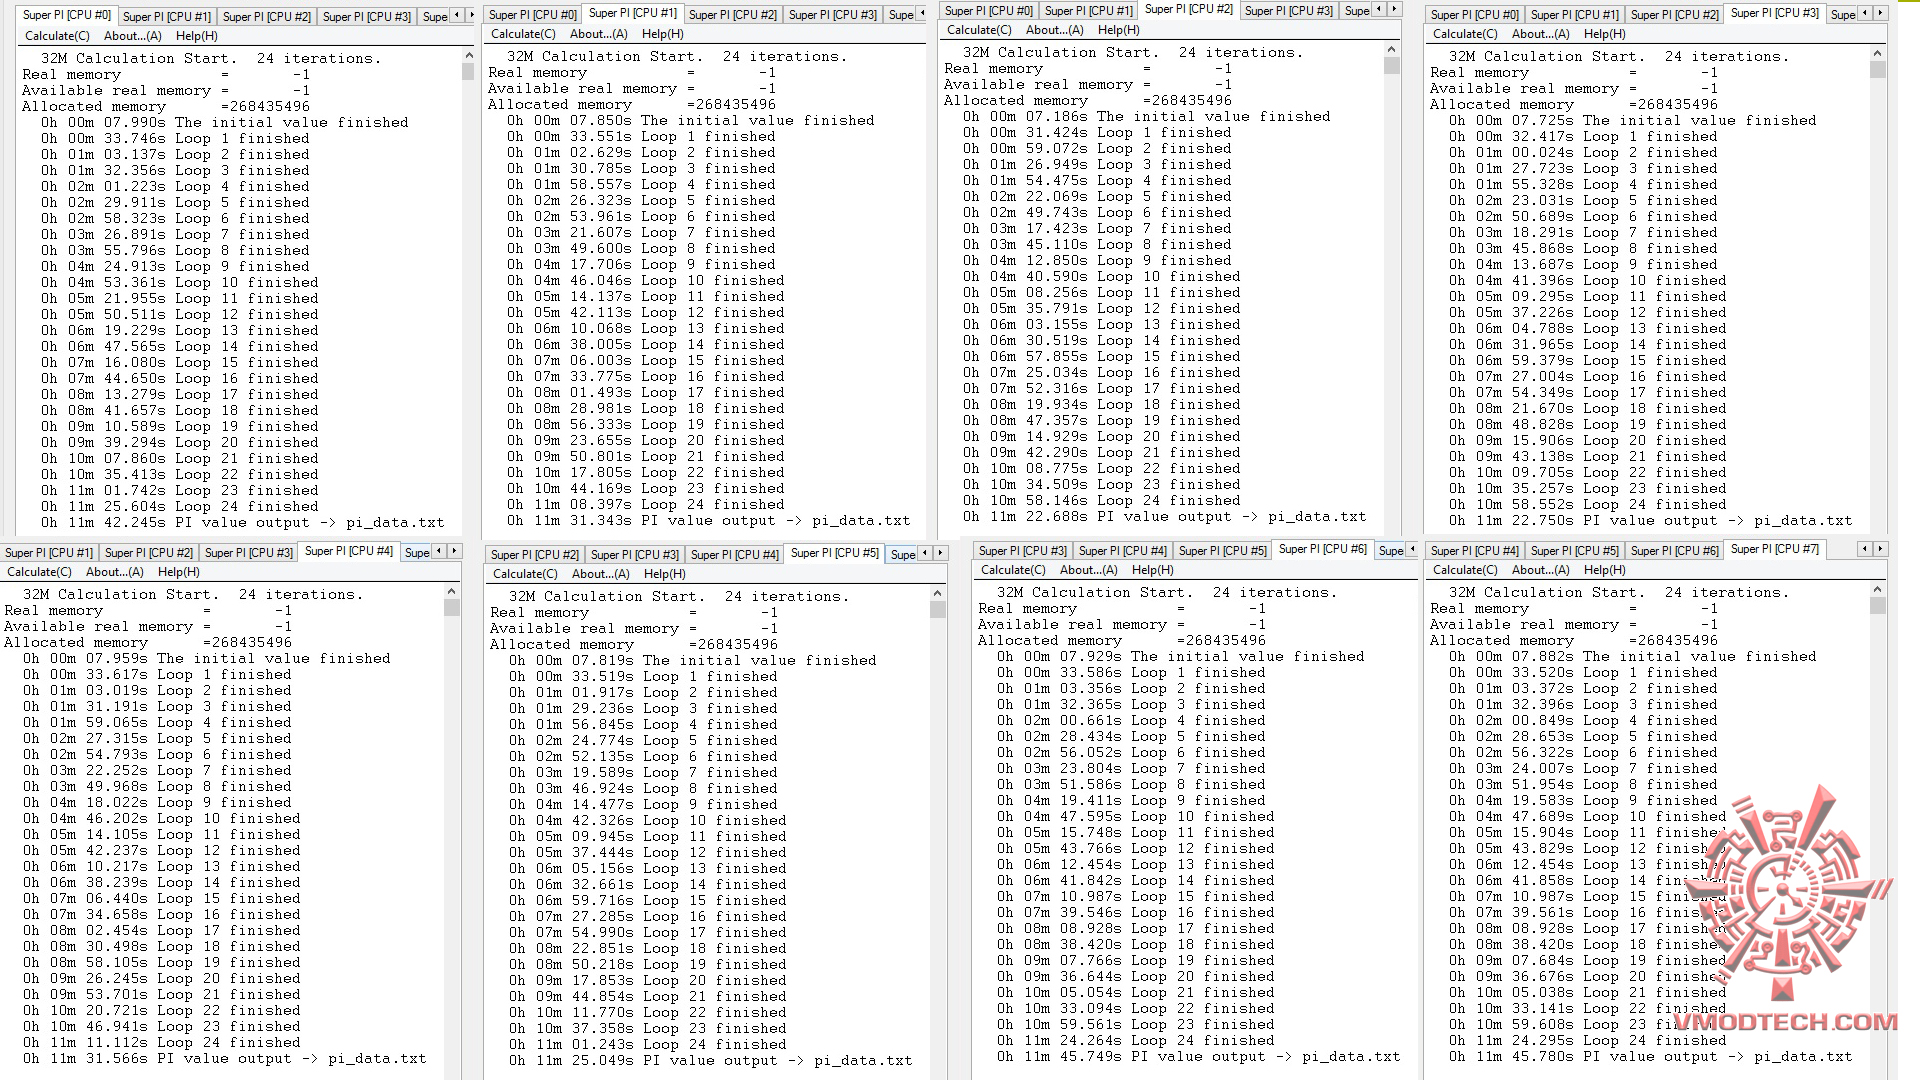Screen dimensions: 1920x1080
Task: Switch to CPU #1 tab in active CPU #0 window
Action: [167, 16]
